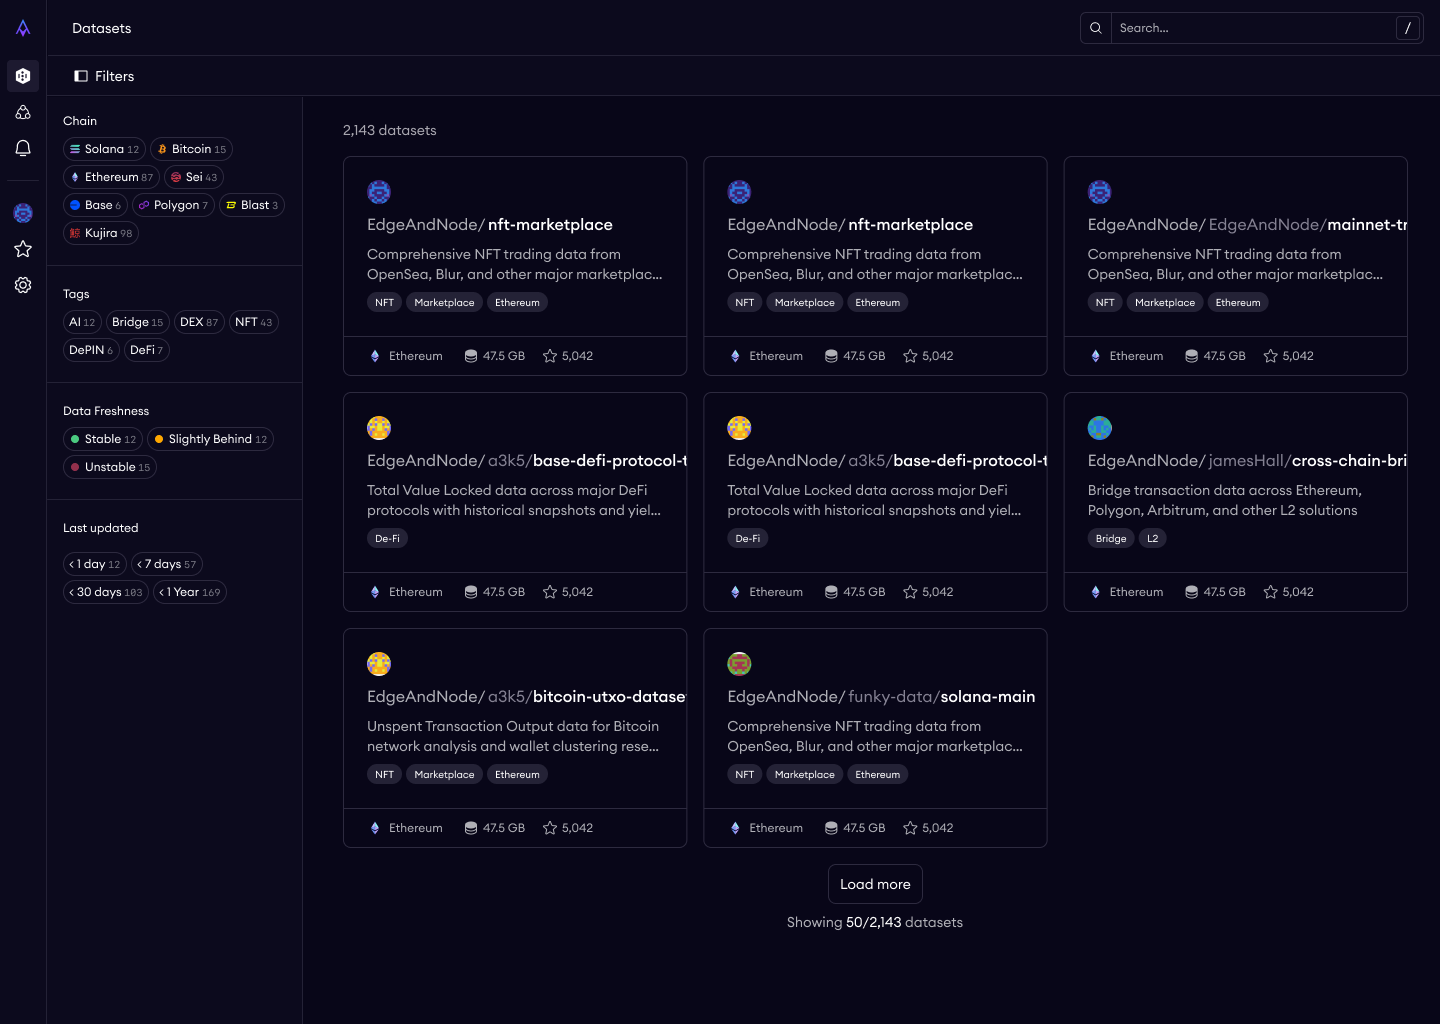Enable the DEX tag filter

pos(198,322)
